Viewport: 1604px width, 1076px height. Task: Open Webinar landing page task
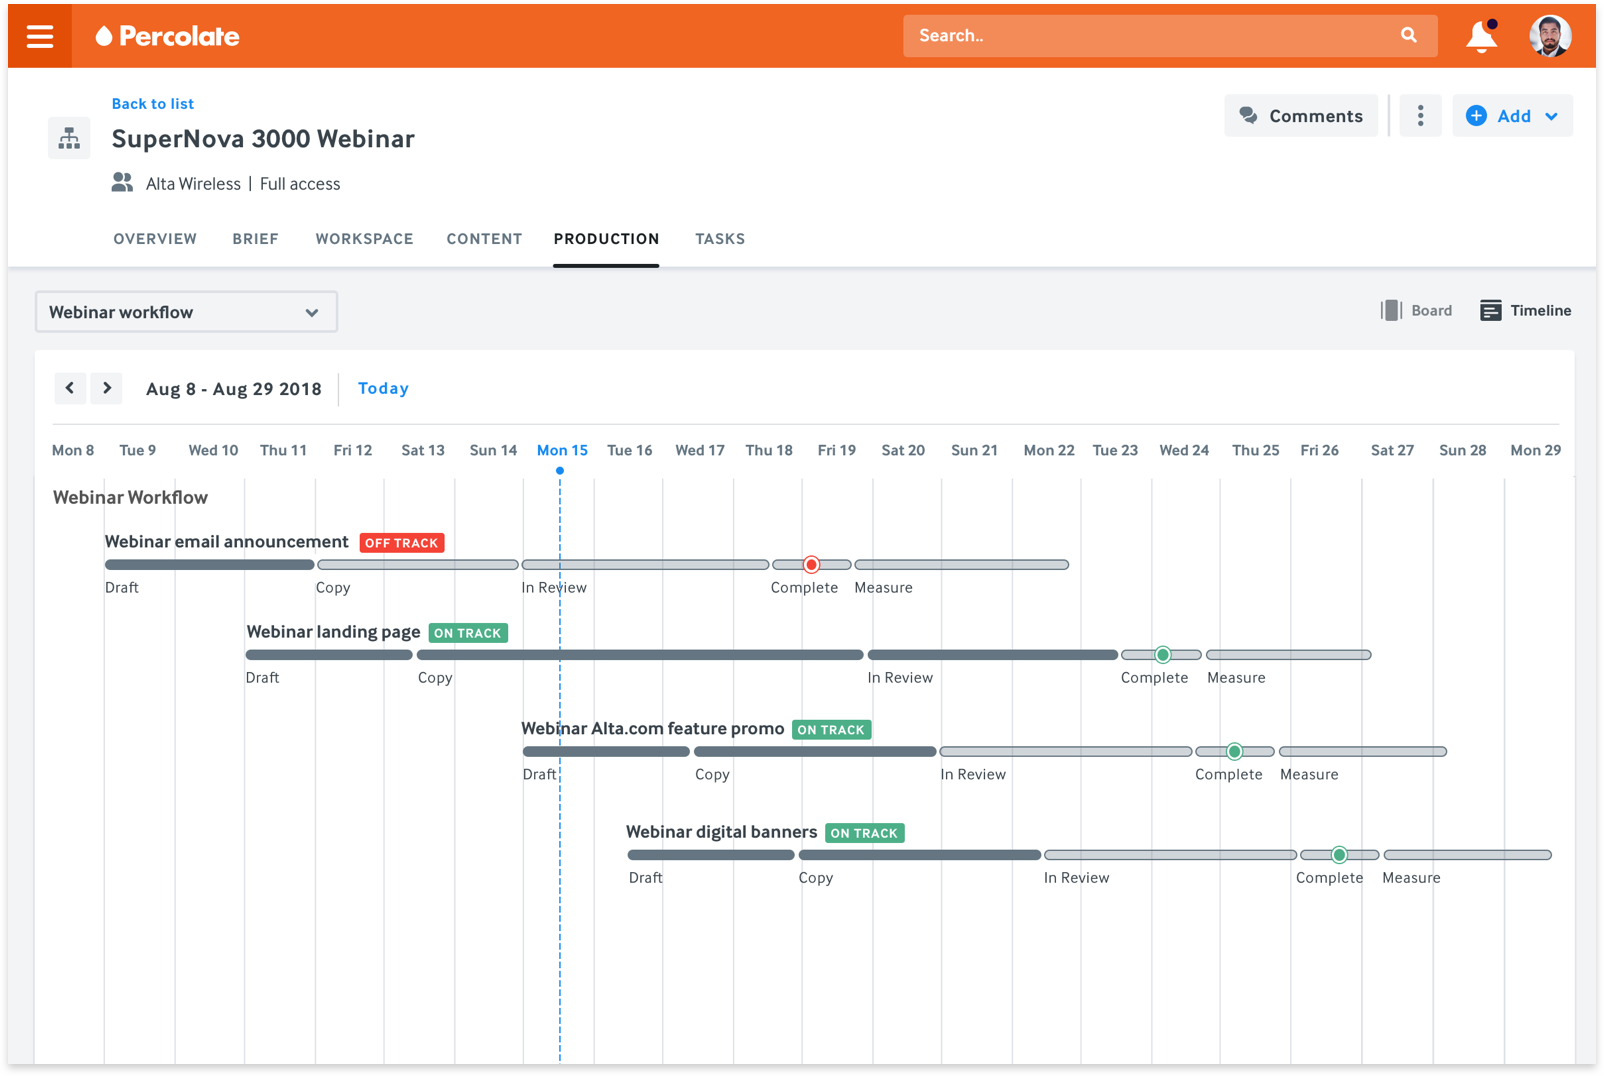pos(333,632)
